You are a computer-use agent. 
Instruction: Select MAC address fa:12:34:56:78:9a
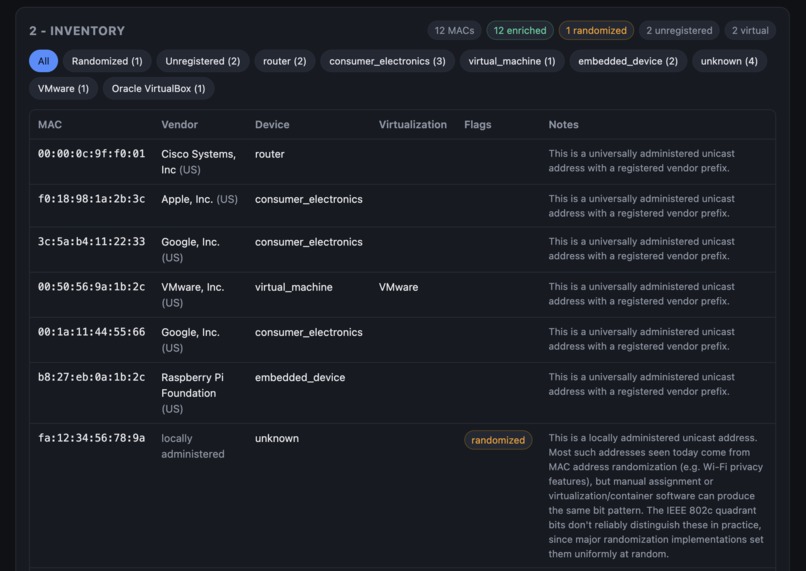point(91,438)
